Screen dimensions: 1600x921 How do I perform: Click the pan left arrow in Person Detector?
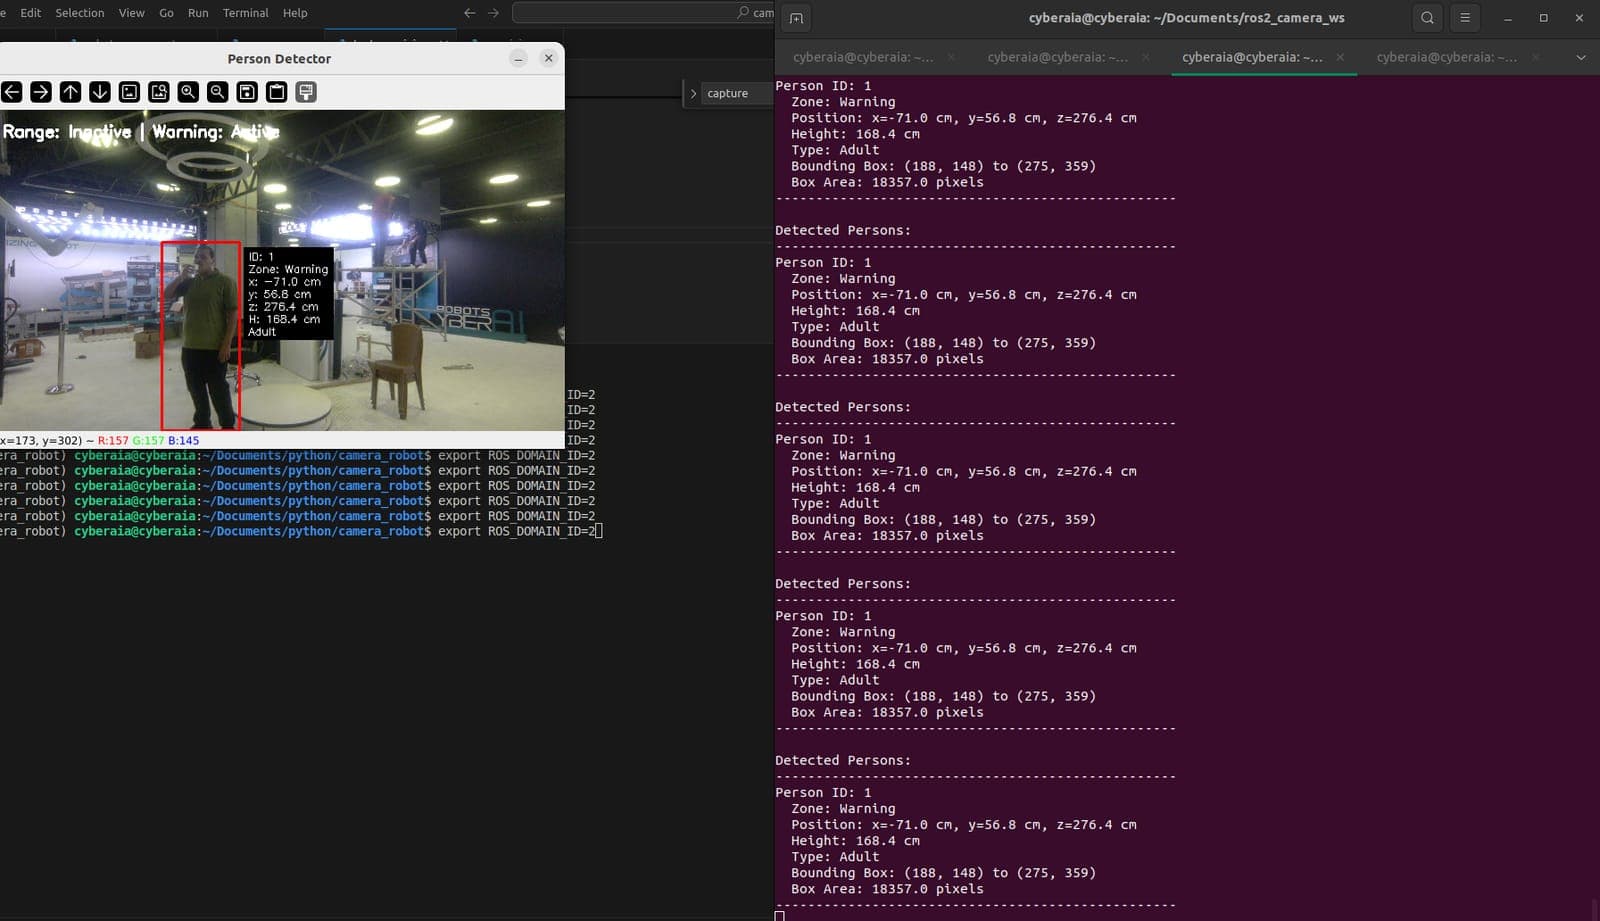point(12,92)
